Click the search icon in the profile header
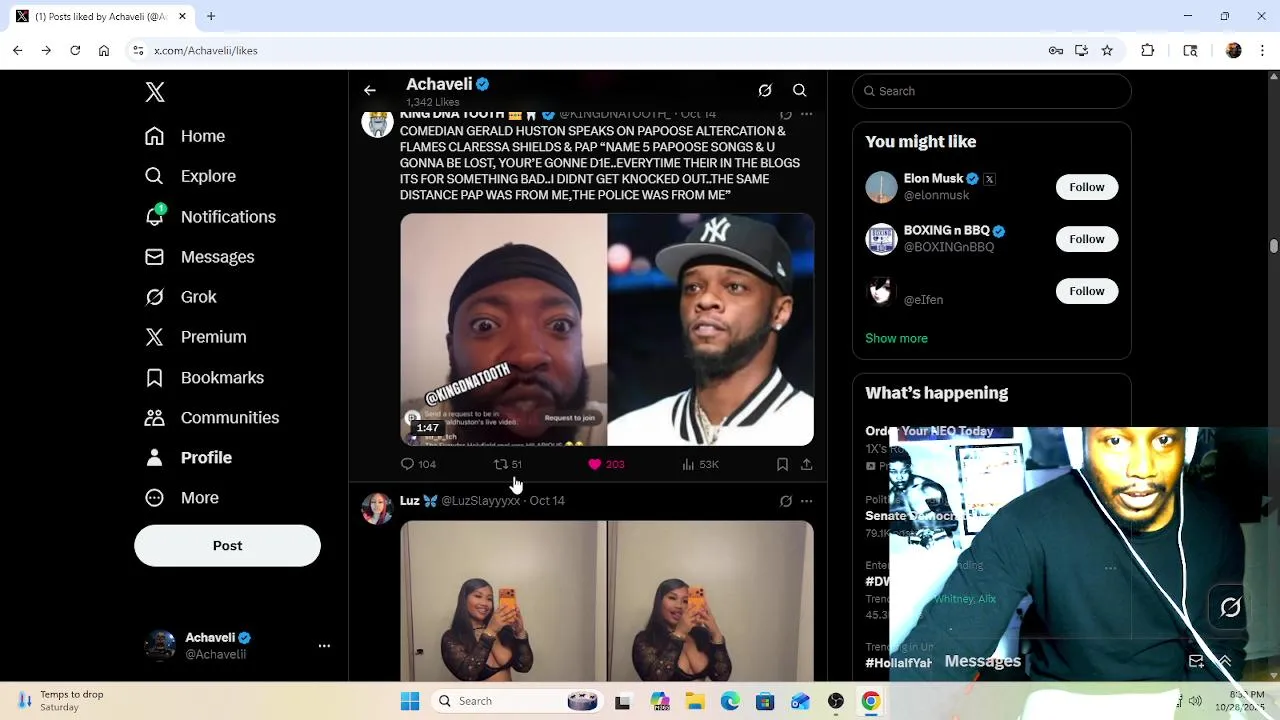Screen dimensions: 1280x720 click(799, 91)
